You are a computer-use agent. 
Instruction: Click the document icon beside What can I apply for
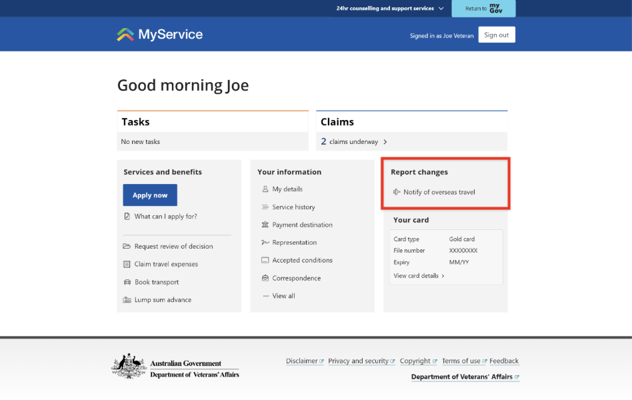tap(127, 216)
